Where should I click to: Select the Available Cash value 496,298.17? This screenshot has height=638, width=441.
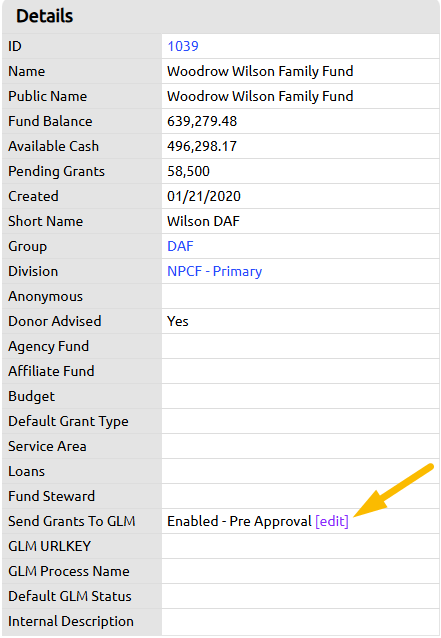(202, 146)
